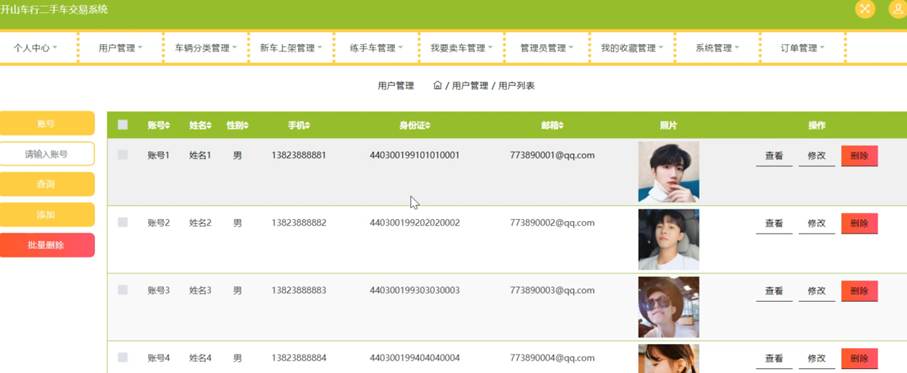The height and width of the screenshot is (373, 907).
Task: View details of 账号4 with 查看
Action: [x=774, y=359]
